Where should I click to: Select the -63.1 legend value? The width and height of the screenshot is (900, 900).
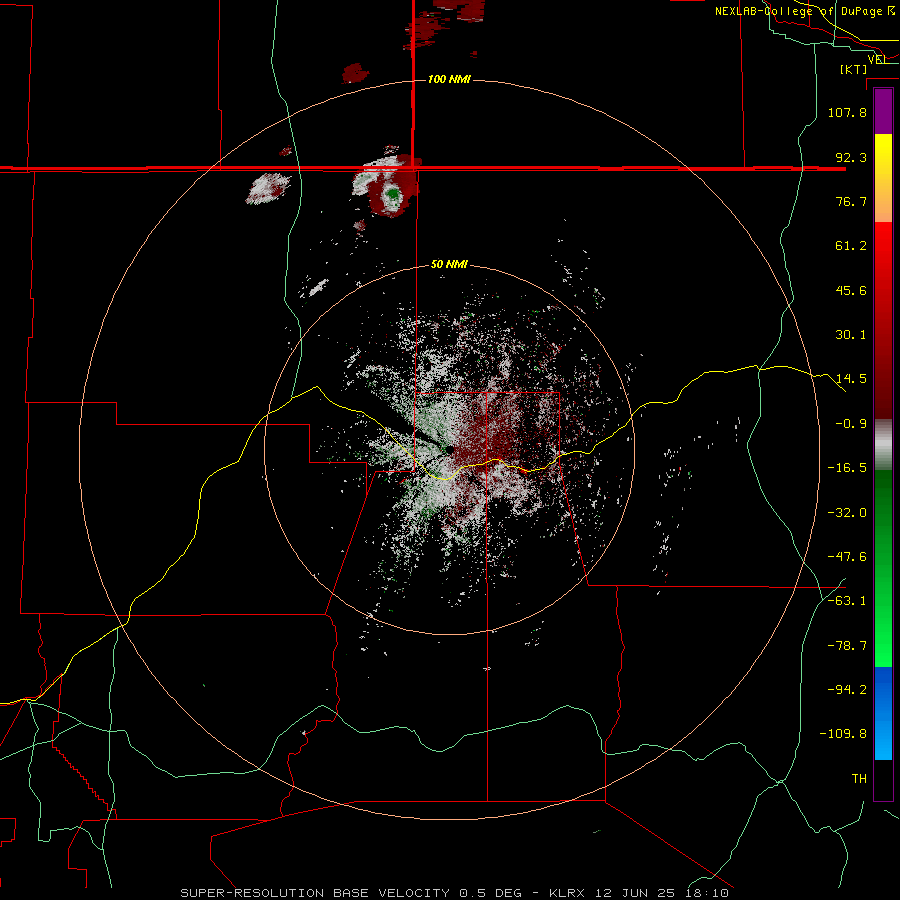click(x=847, y=601)
